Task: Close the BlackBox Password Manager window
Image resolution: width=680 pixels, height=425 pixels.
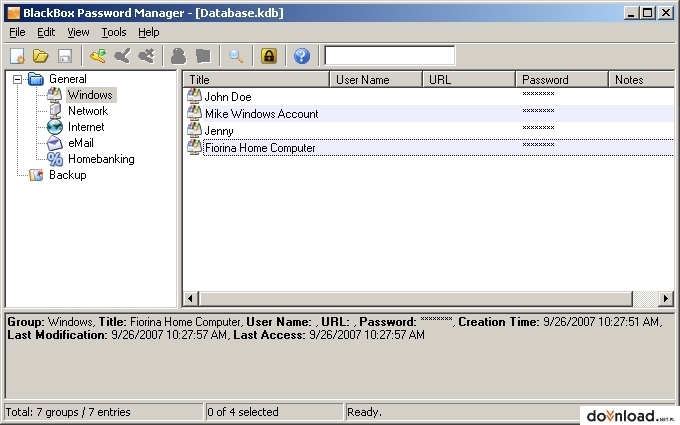Action: (x=666, y=13)
